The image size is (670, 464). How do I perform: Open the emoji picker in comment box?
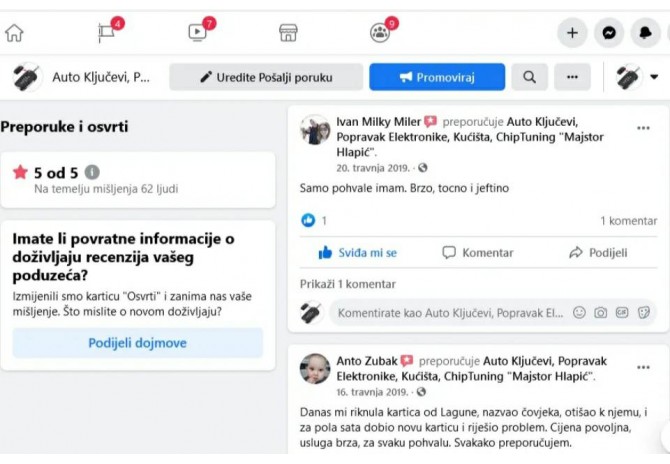click(579, 313)
